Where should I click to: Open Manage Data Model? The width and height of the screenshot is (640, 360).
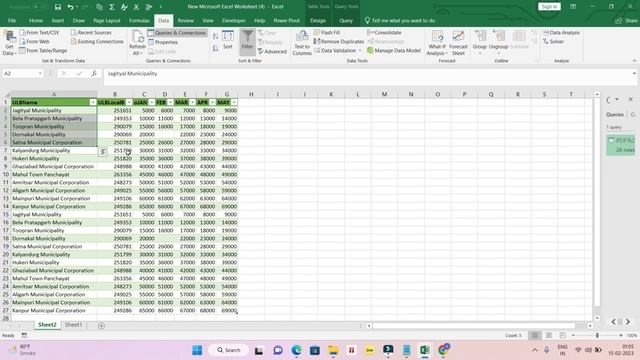click(x=393, y=51)
